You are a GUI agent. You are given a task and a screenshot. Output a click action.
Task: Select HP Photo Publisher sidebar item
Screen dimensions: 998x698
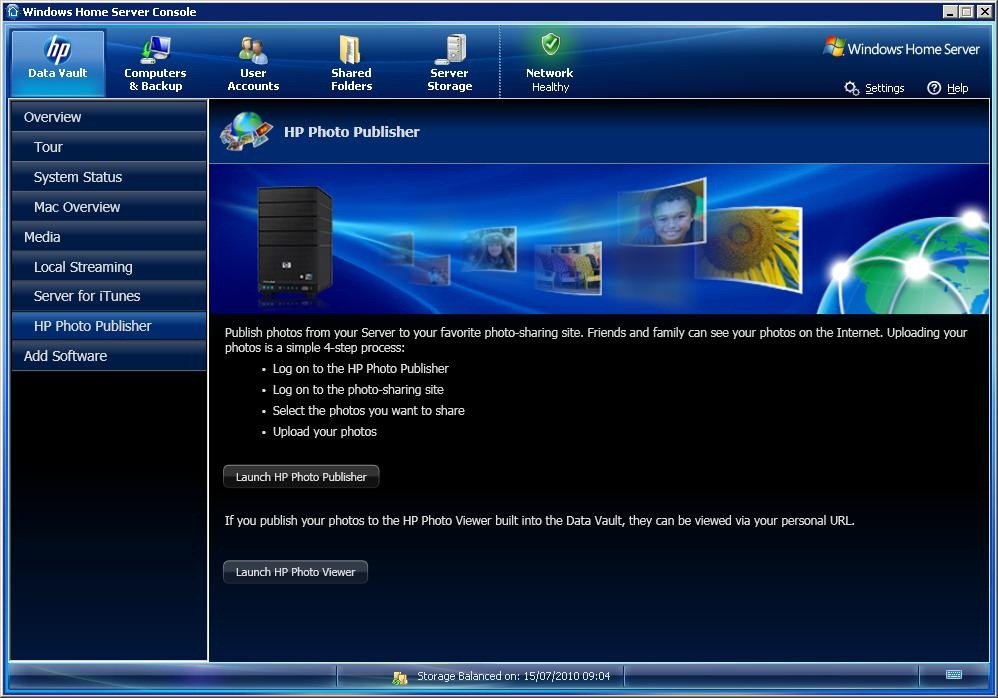point(109,326)
